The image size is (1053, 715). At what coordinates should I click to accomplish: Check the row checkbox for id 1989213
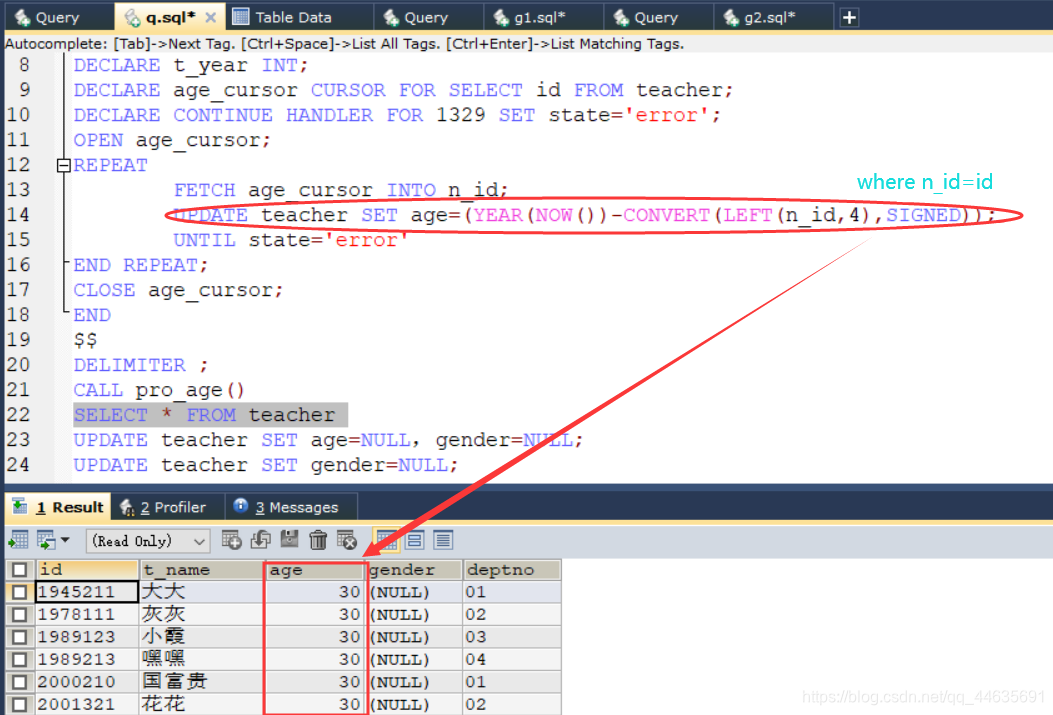[x=19, y=659]
